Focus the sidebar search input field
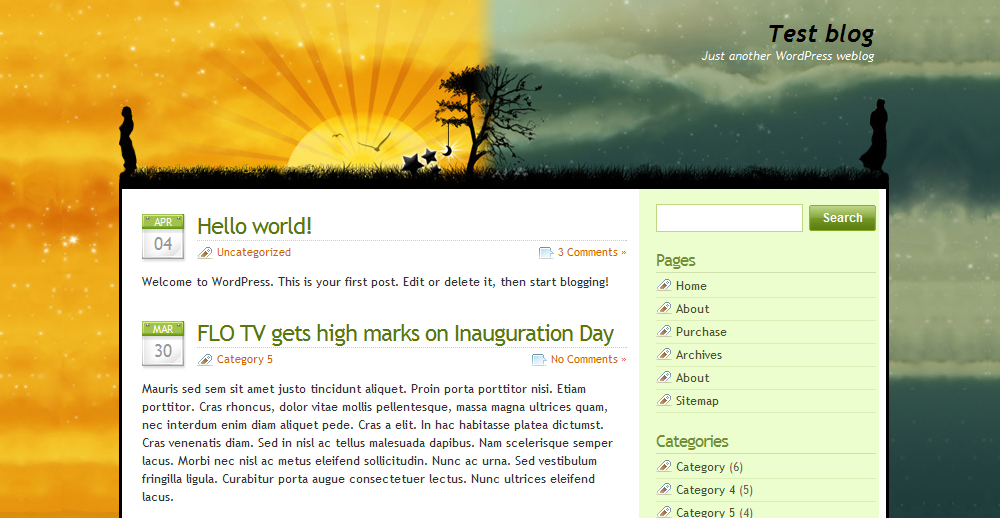Image resolution: width=1000 pixels, height=518 pixels. point(729,218)
